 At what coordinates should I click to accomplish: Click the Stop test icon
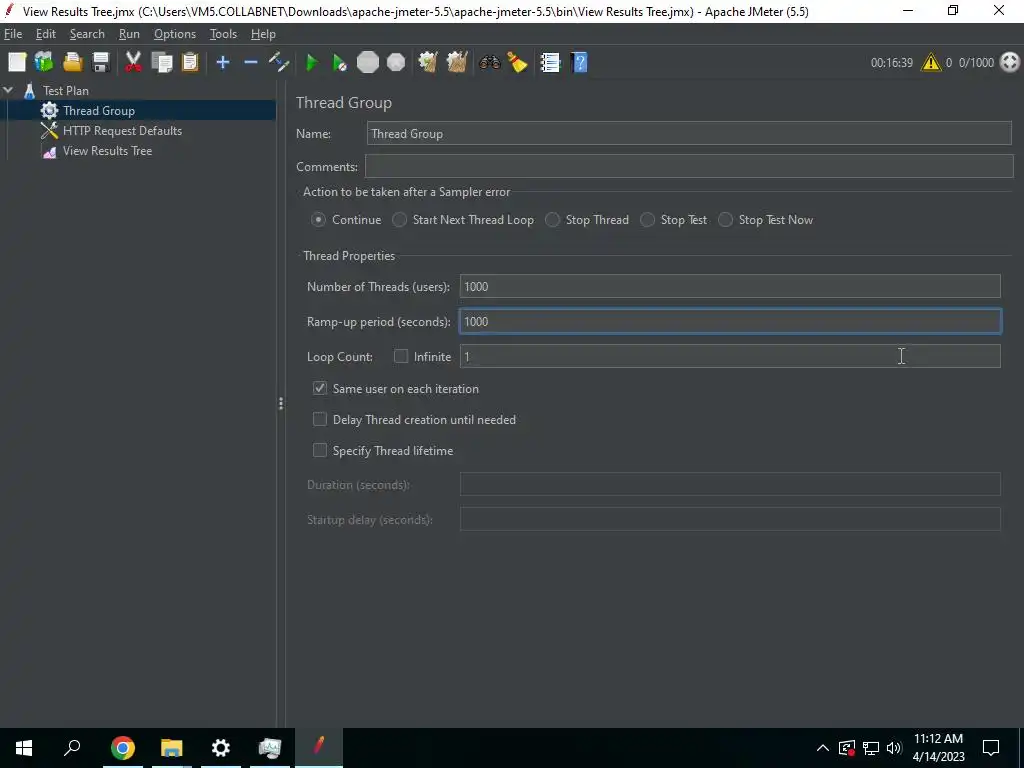(368, 63)
